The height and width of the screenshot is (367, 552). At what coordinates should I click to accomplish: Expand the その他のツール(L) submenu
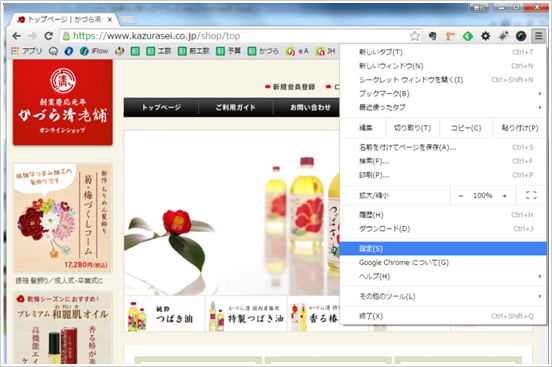(443, 297)
